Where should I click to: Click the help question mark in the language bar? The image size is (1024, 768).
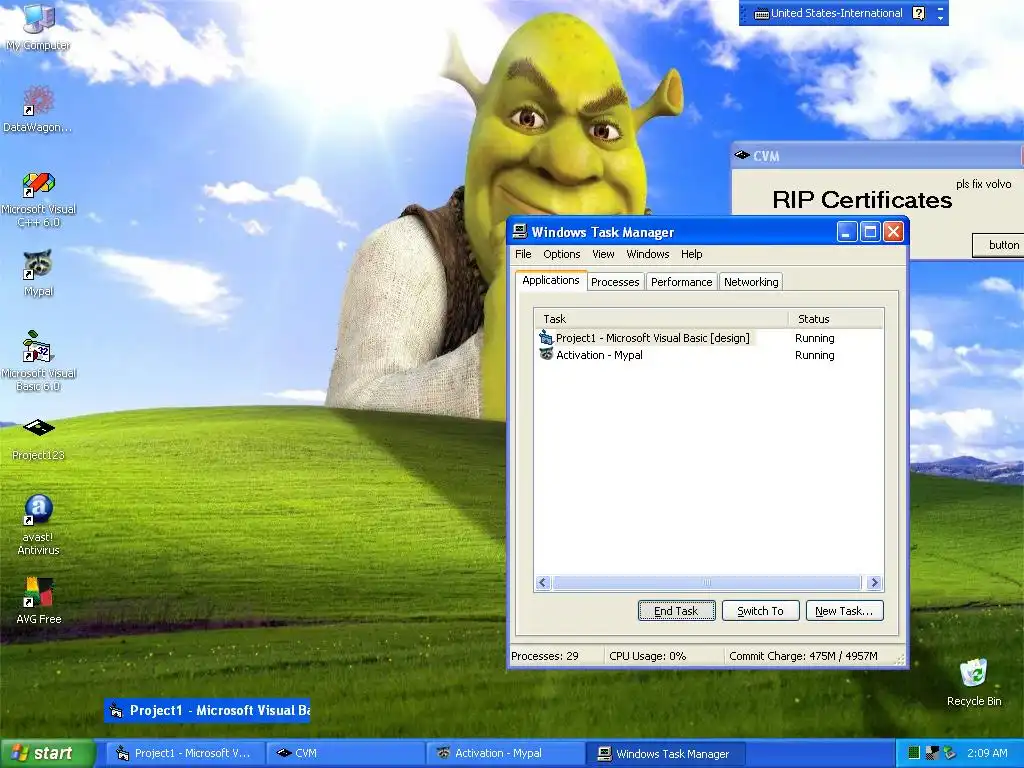tap(918, 13)
